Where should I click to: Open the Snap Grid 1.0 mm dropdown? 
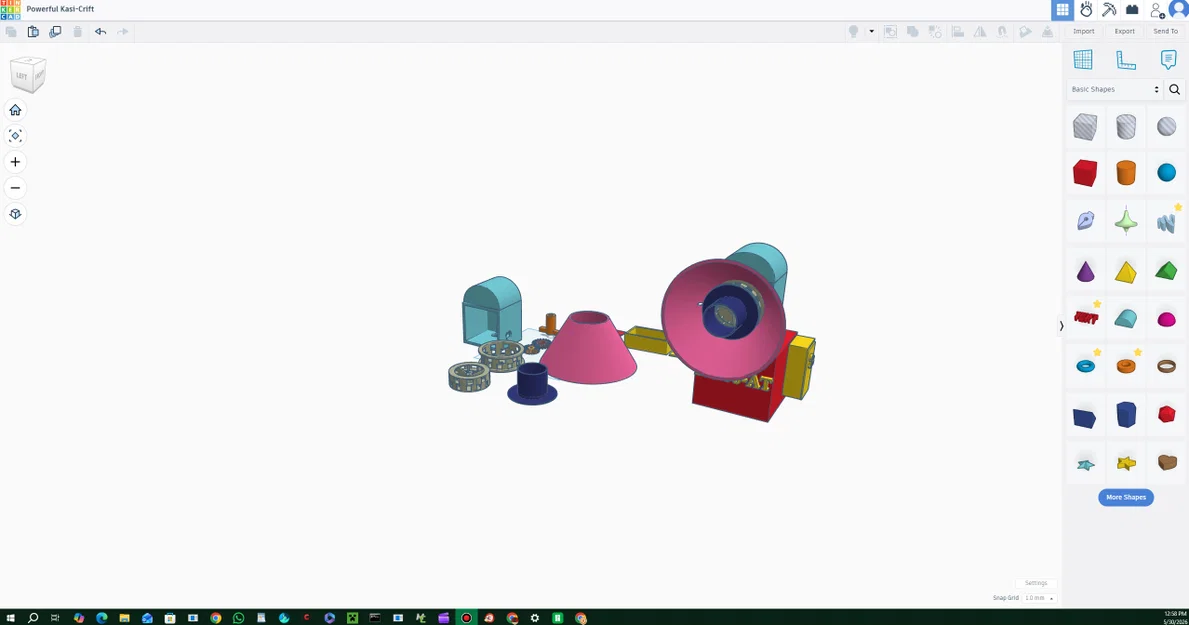[x=1040, y=598]
